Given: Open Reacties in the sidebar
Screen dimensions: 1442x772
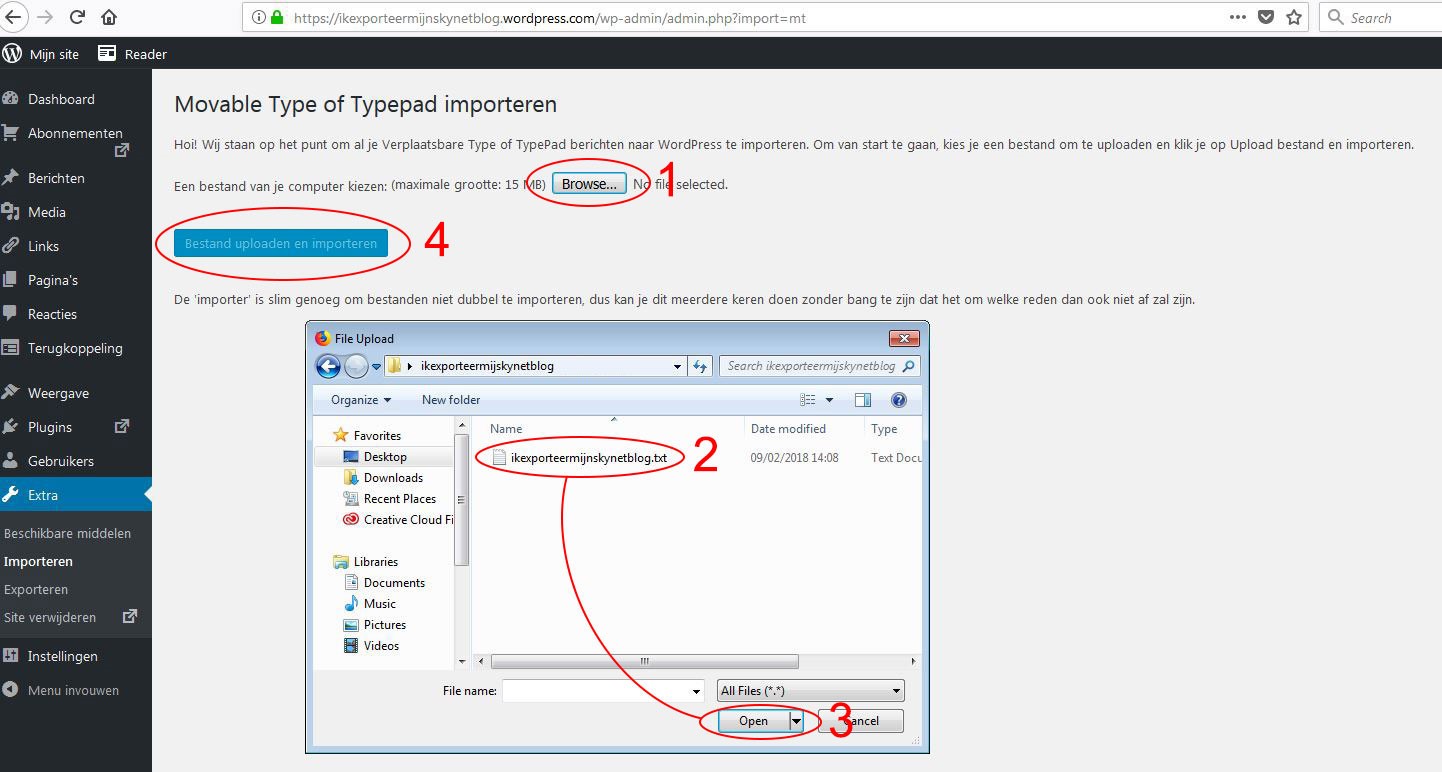Looking at the screenshot, I should (x=52, y=314).
